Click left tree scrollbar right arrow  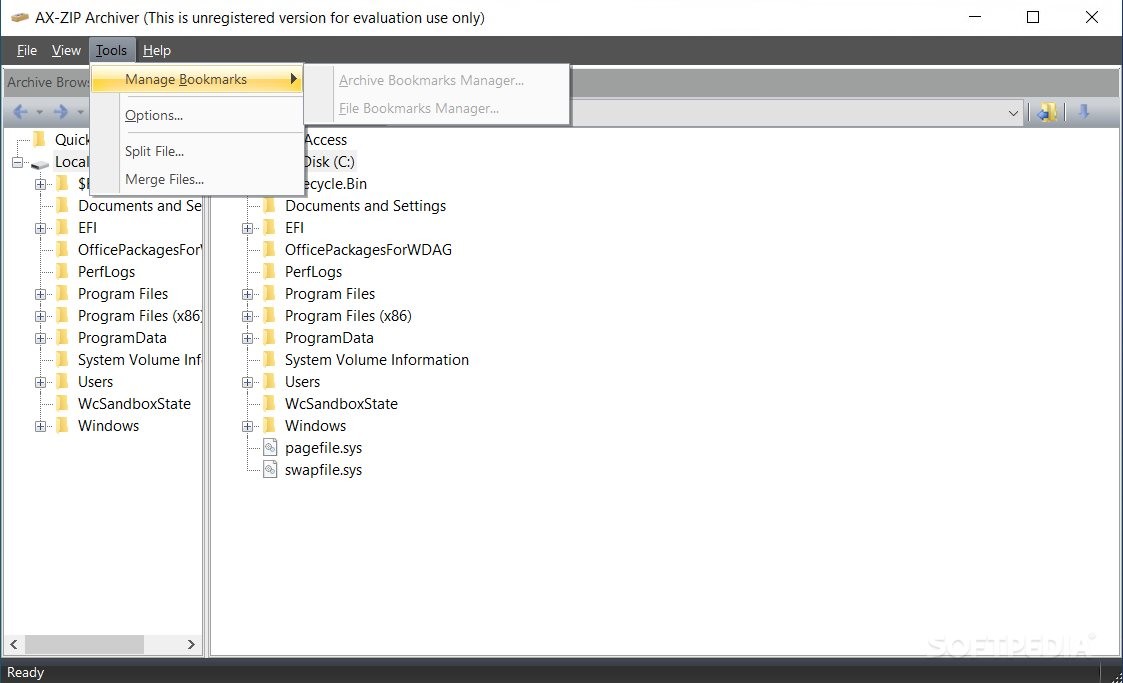[x=191, y=644]
